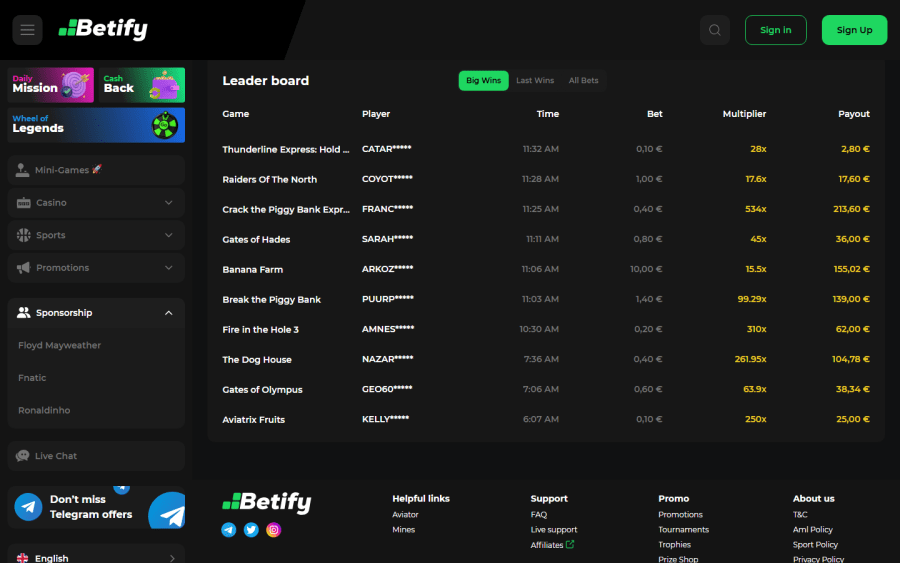
Task: Click the Promotions megaphone icon
Action: 24,267
